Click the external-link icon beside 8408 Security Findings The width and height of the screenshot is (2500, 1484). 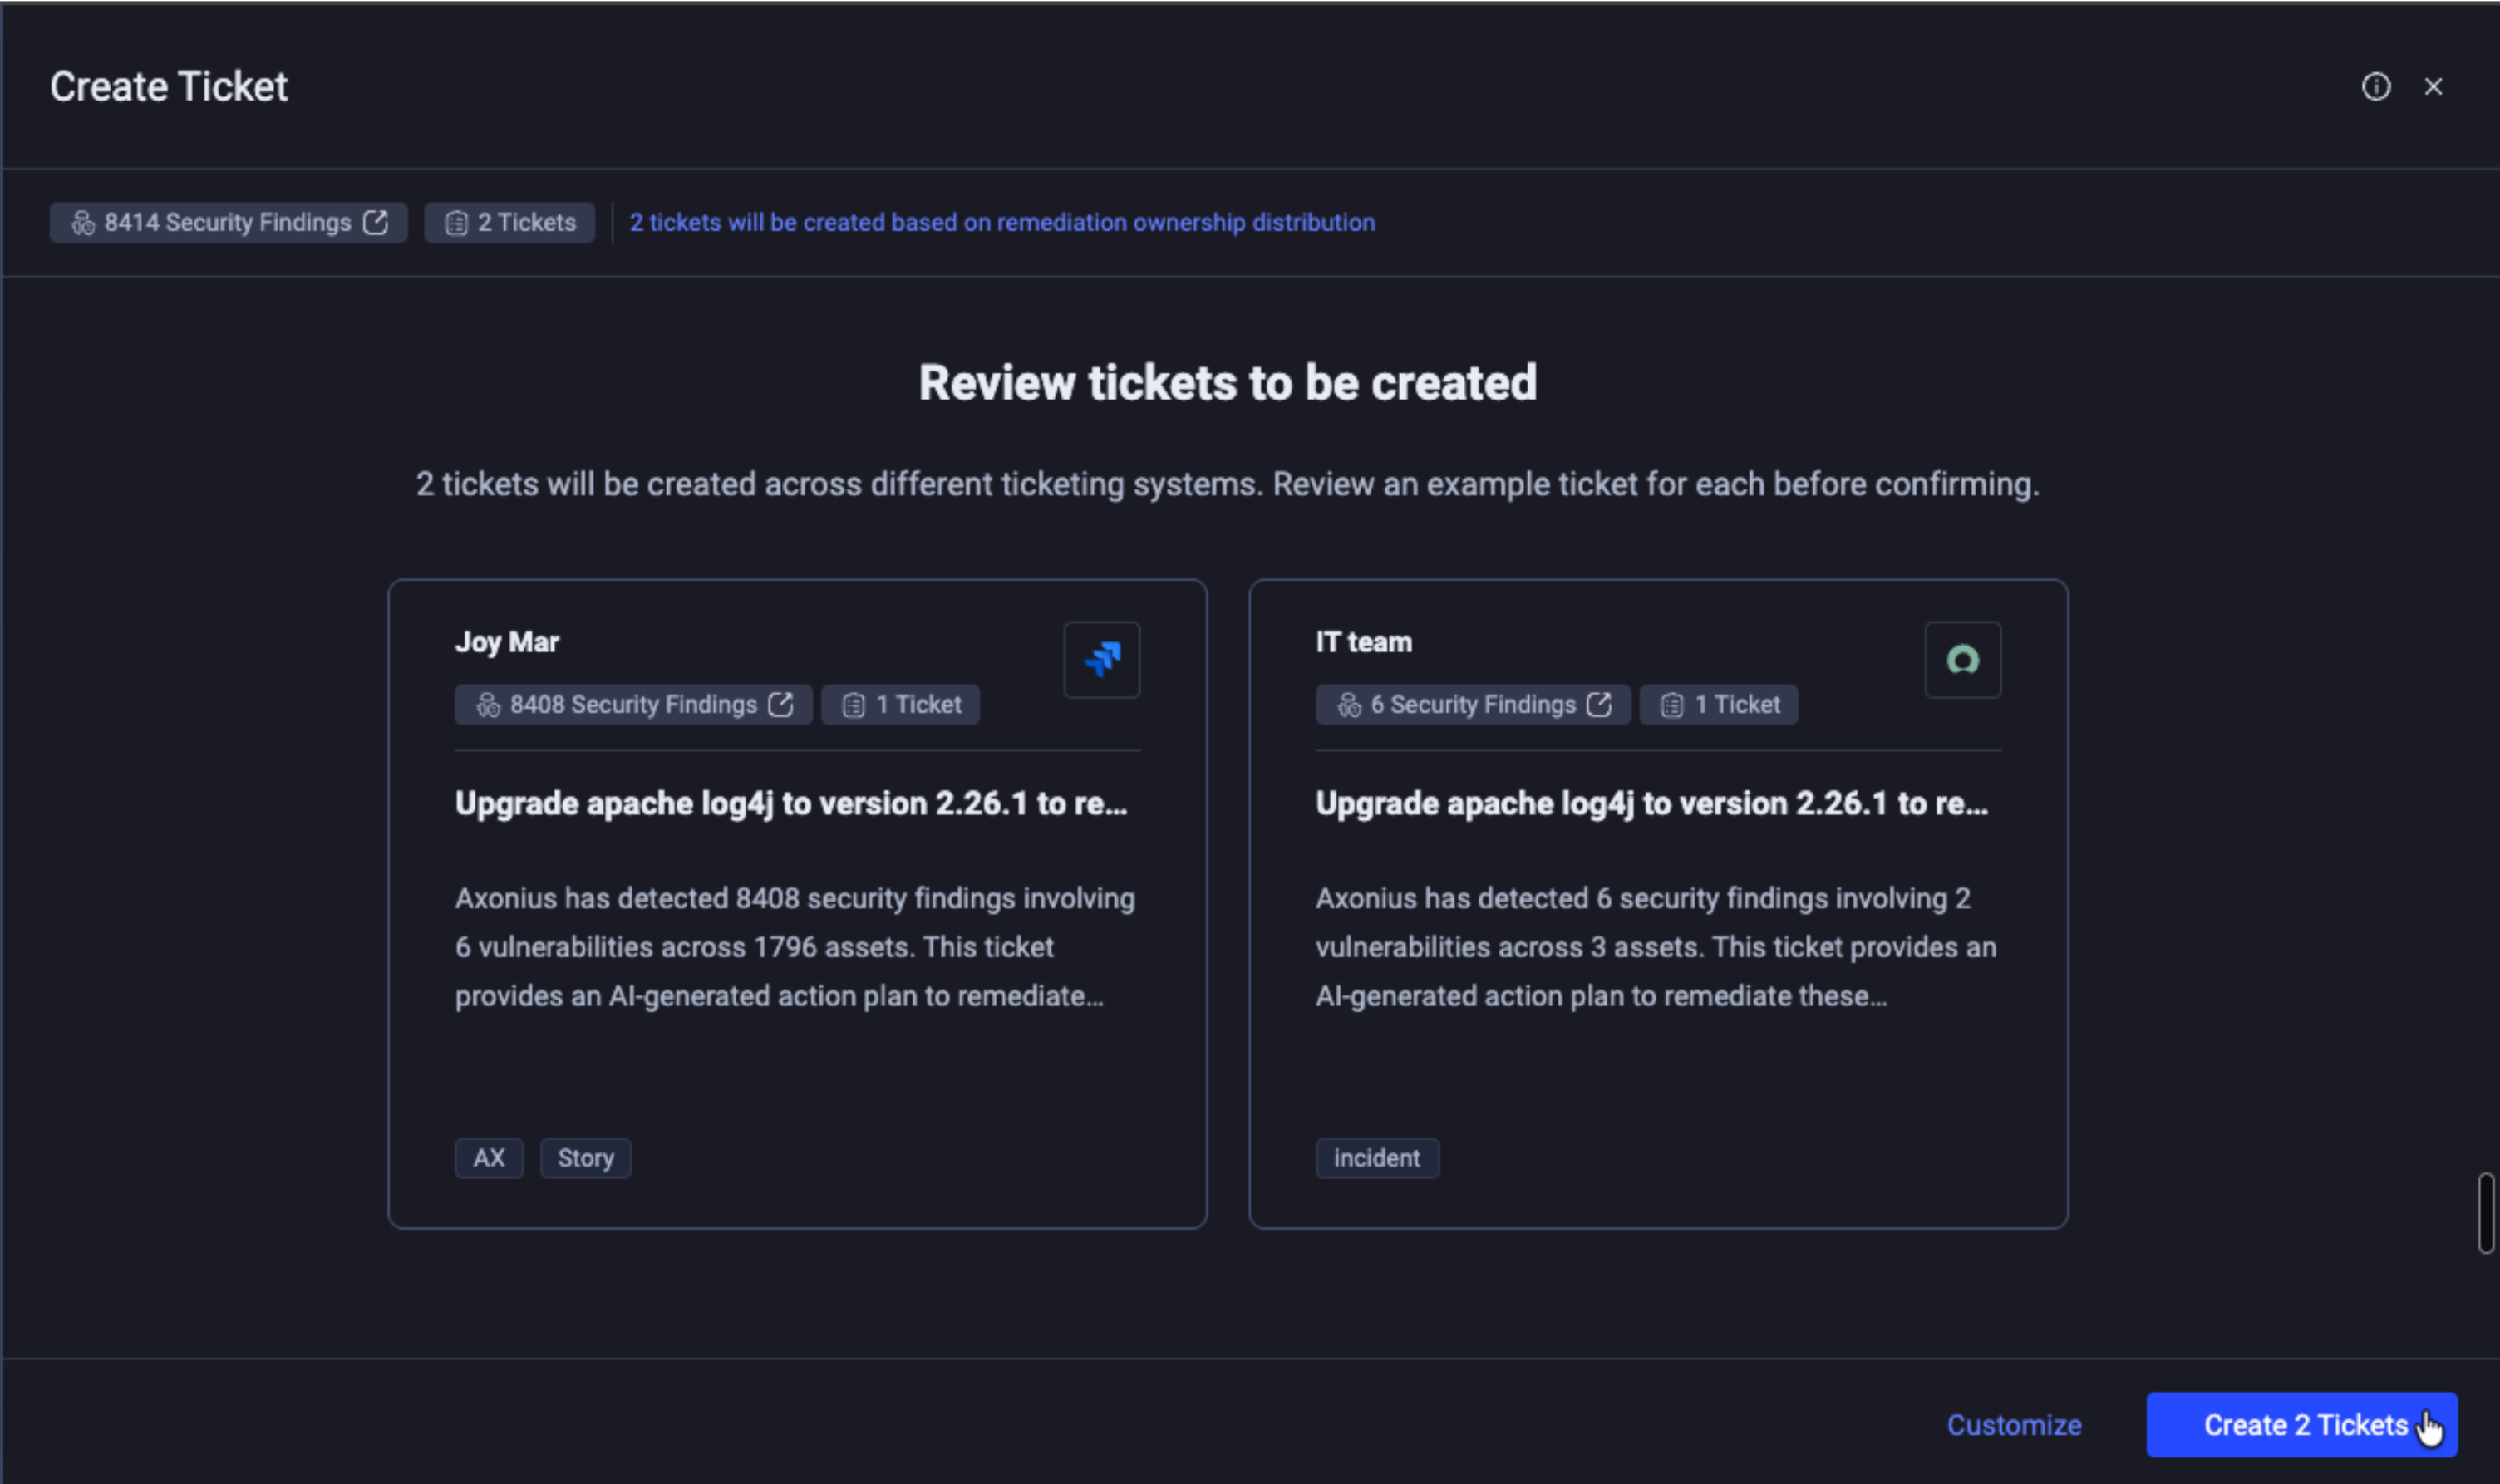(x=781, y=704)
